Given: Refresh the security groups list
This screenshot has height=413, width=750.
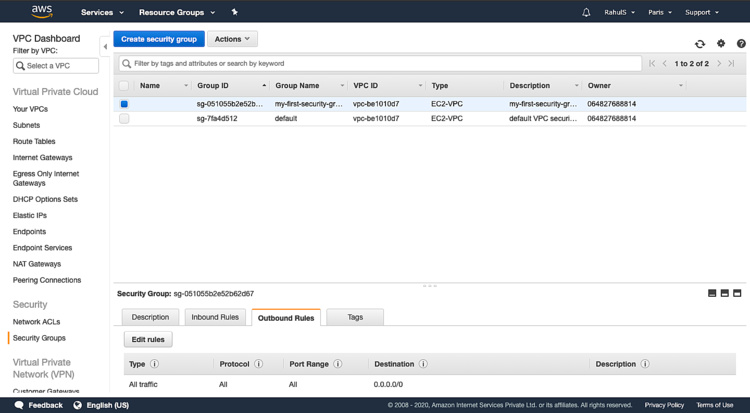Looking at the screenshot, I should tap(700, 44).
